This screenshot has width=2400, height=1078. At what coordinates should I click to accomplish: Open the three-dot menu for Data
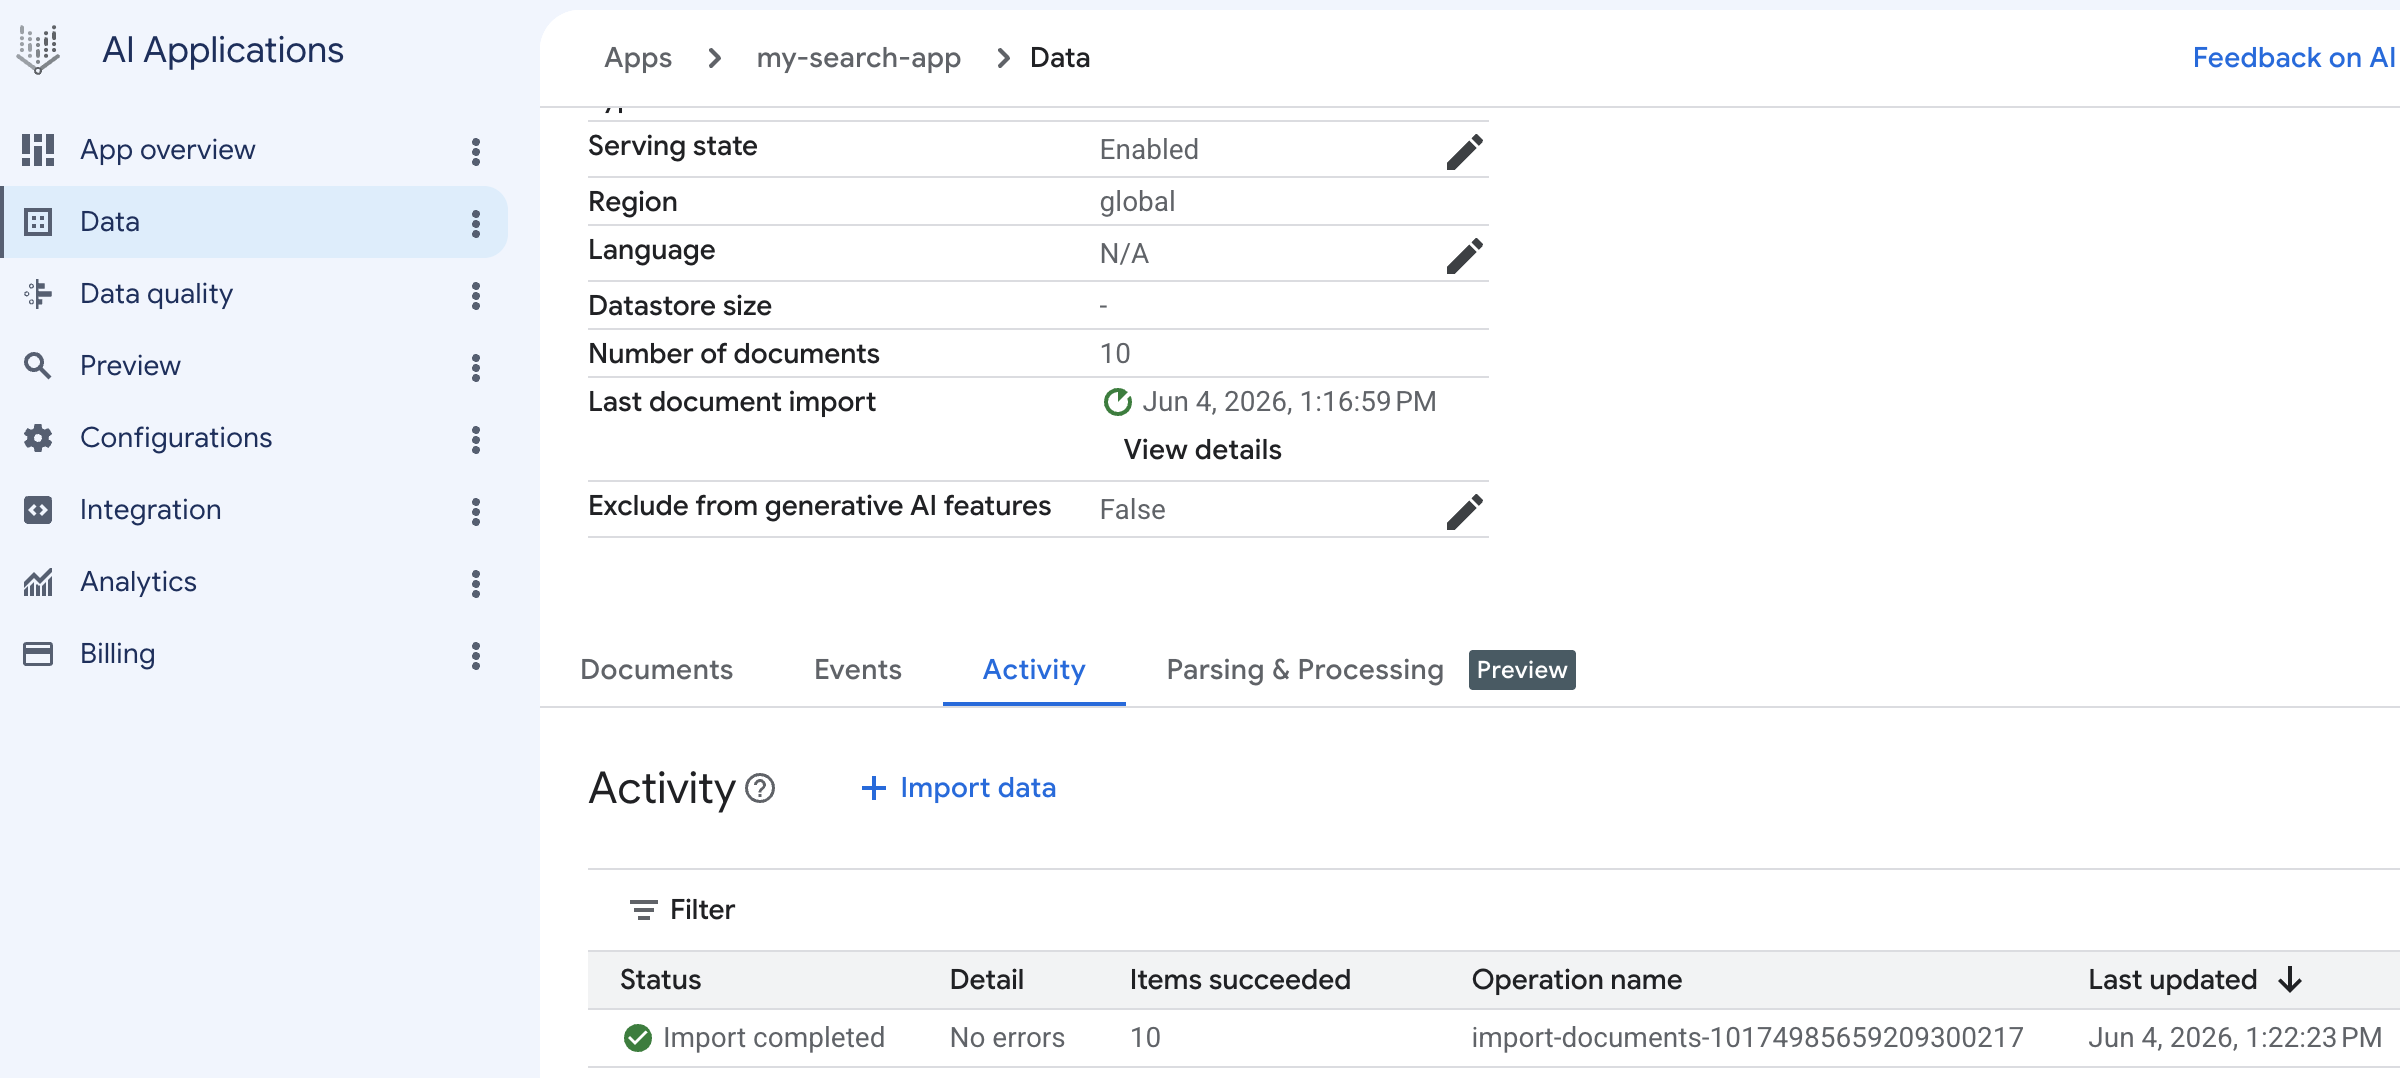pyautogui.click(x=476, y=223)
